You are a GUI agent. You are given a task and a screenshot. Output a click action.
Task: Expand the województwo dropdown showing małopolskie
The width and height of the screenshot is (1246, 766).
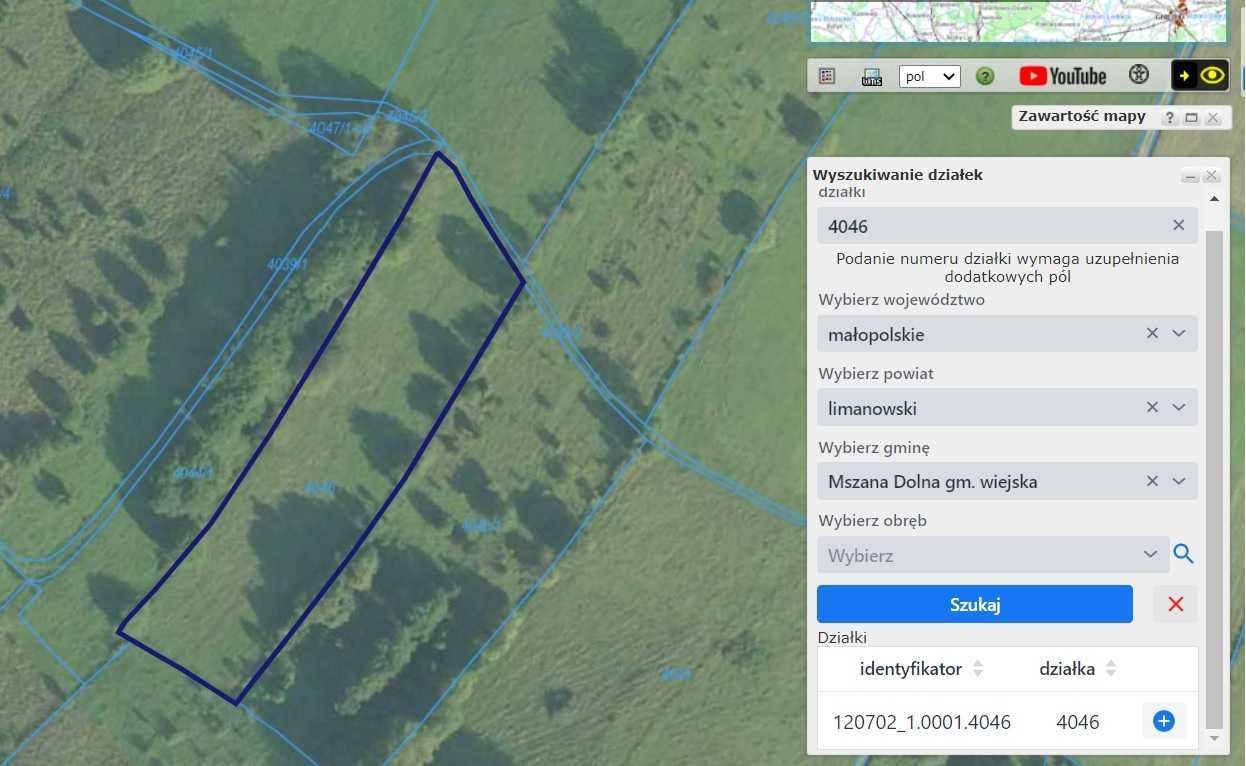click(1178, 334)
